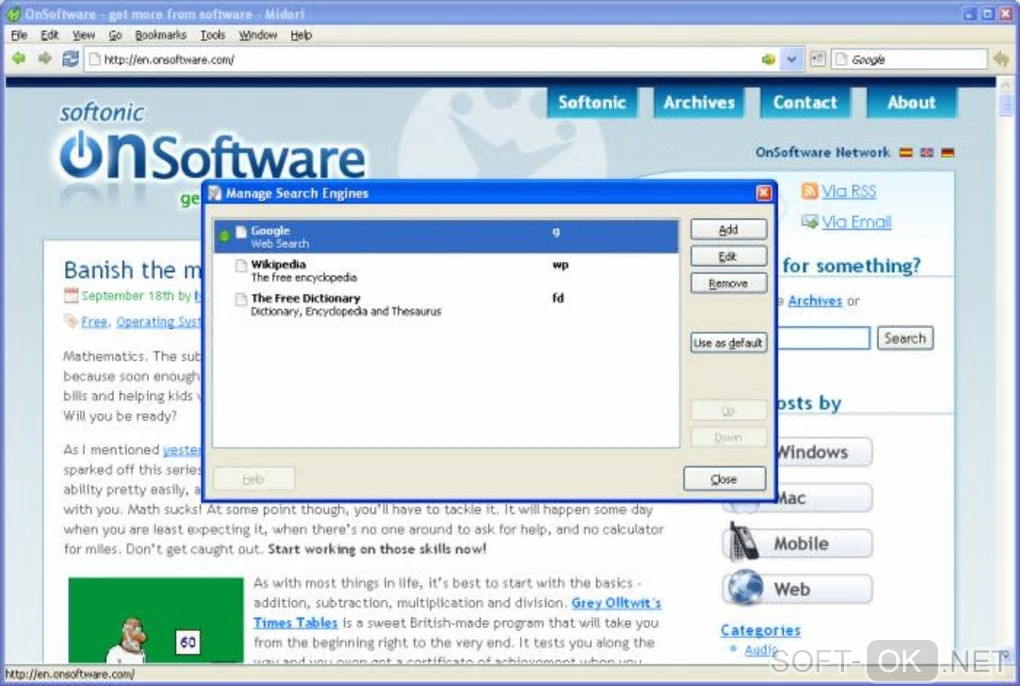1020x686 pixels.
Task: Click the Times Tables link
Action: (x=295, y=623)
